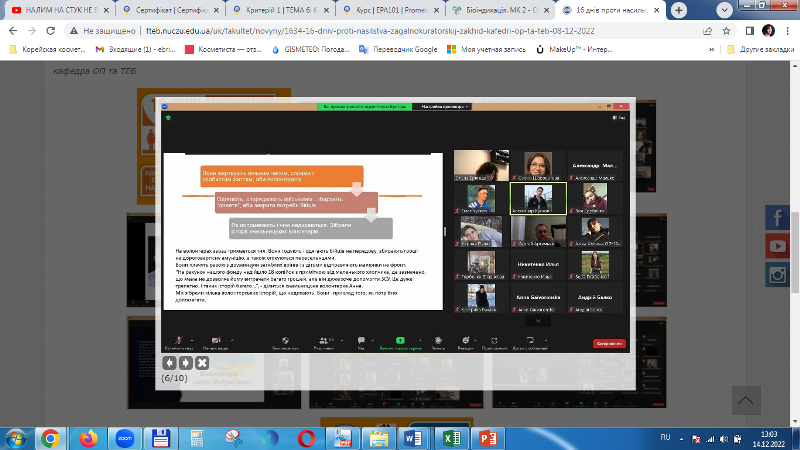Open the Facebook social link on the page

click(x=777, y=218)
